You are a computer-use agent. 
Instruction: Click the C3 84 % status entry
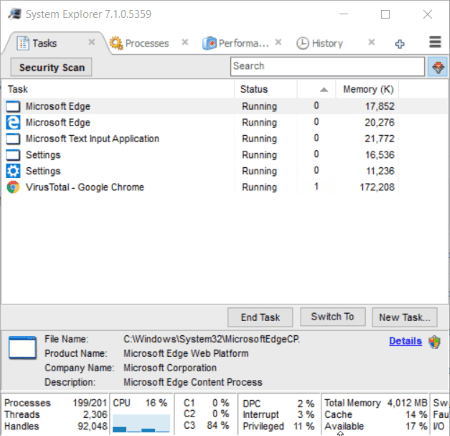tap(206, 425)
